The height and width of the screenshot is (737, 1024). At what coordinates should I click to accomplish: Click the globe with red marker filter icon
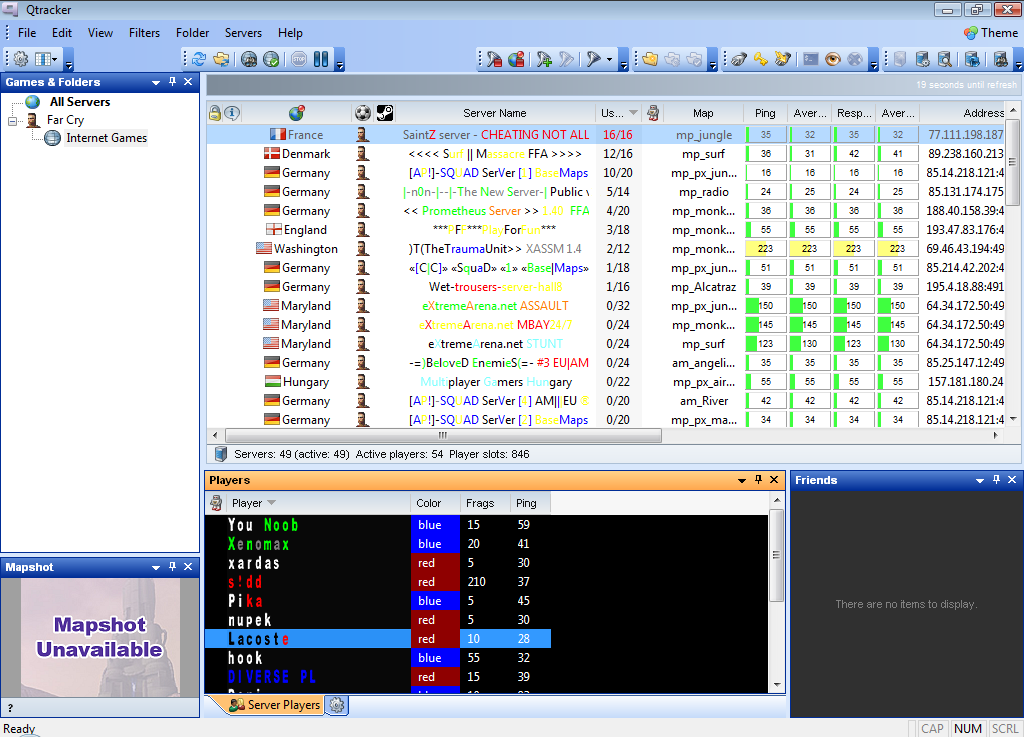(517, 59)
